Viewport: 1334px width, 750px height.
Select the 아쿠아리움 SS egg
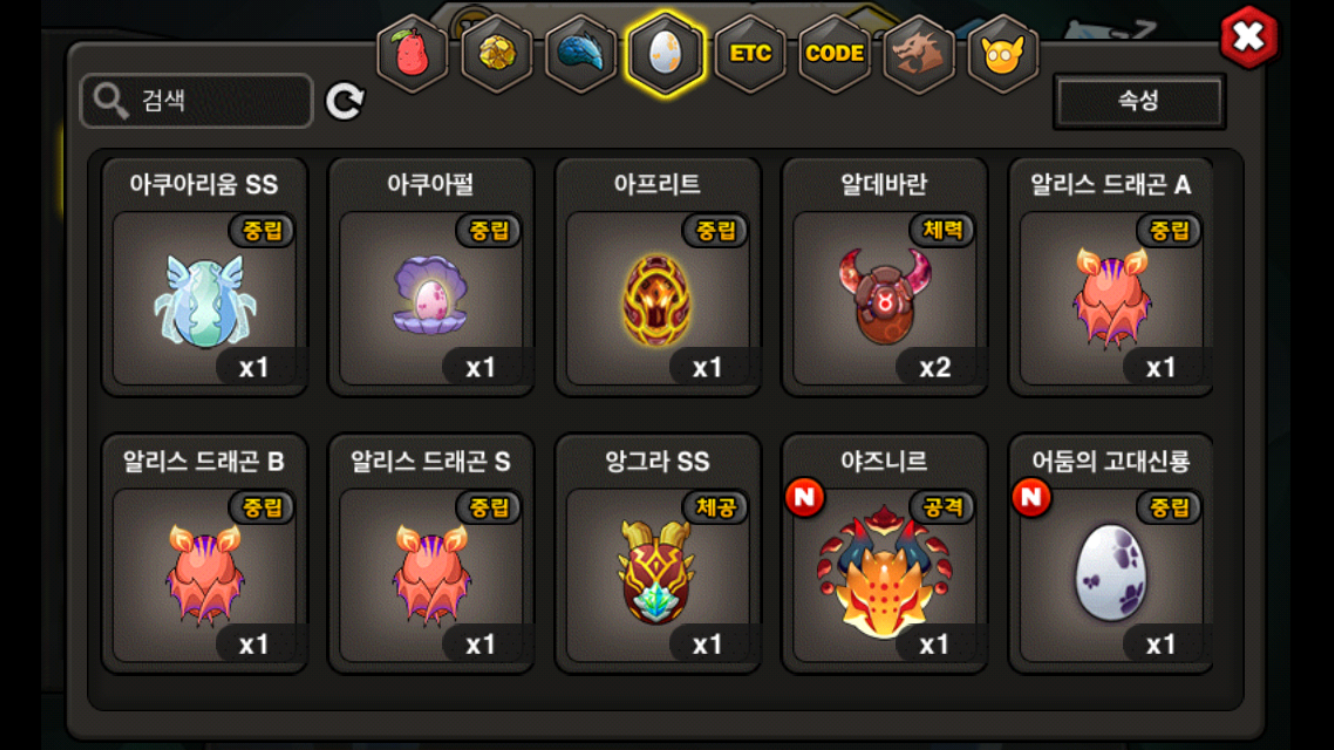(x=204, y=277)
